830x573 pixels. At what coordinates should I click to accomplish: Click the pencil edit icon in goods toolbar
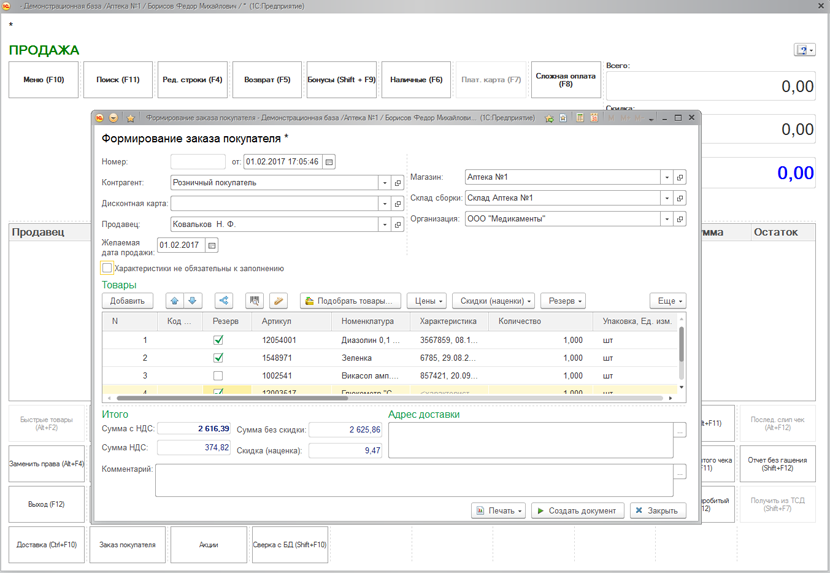[279, 301]
